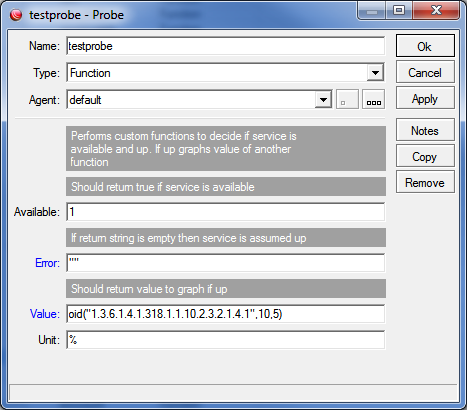Open Notes for this probe

point(425,130)
